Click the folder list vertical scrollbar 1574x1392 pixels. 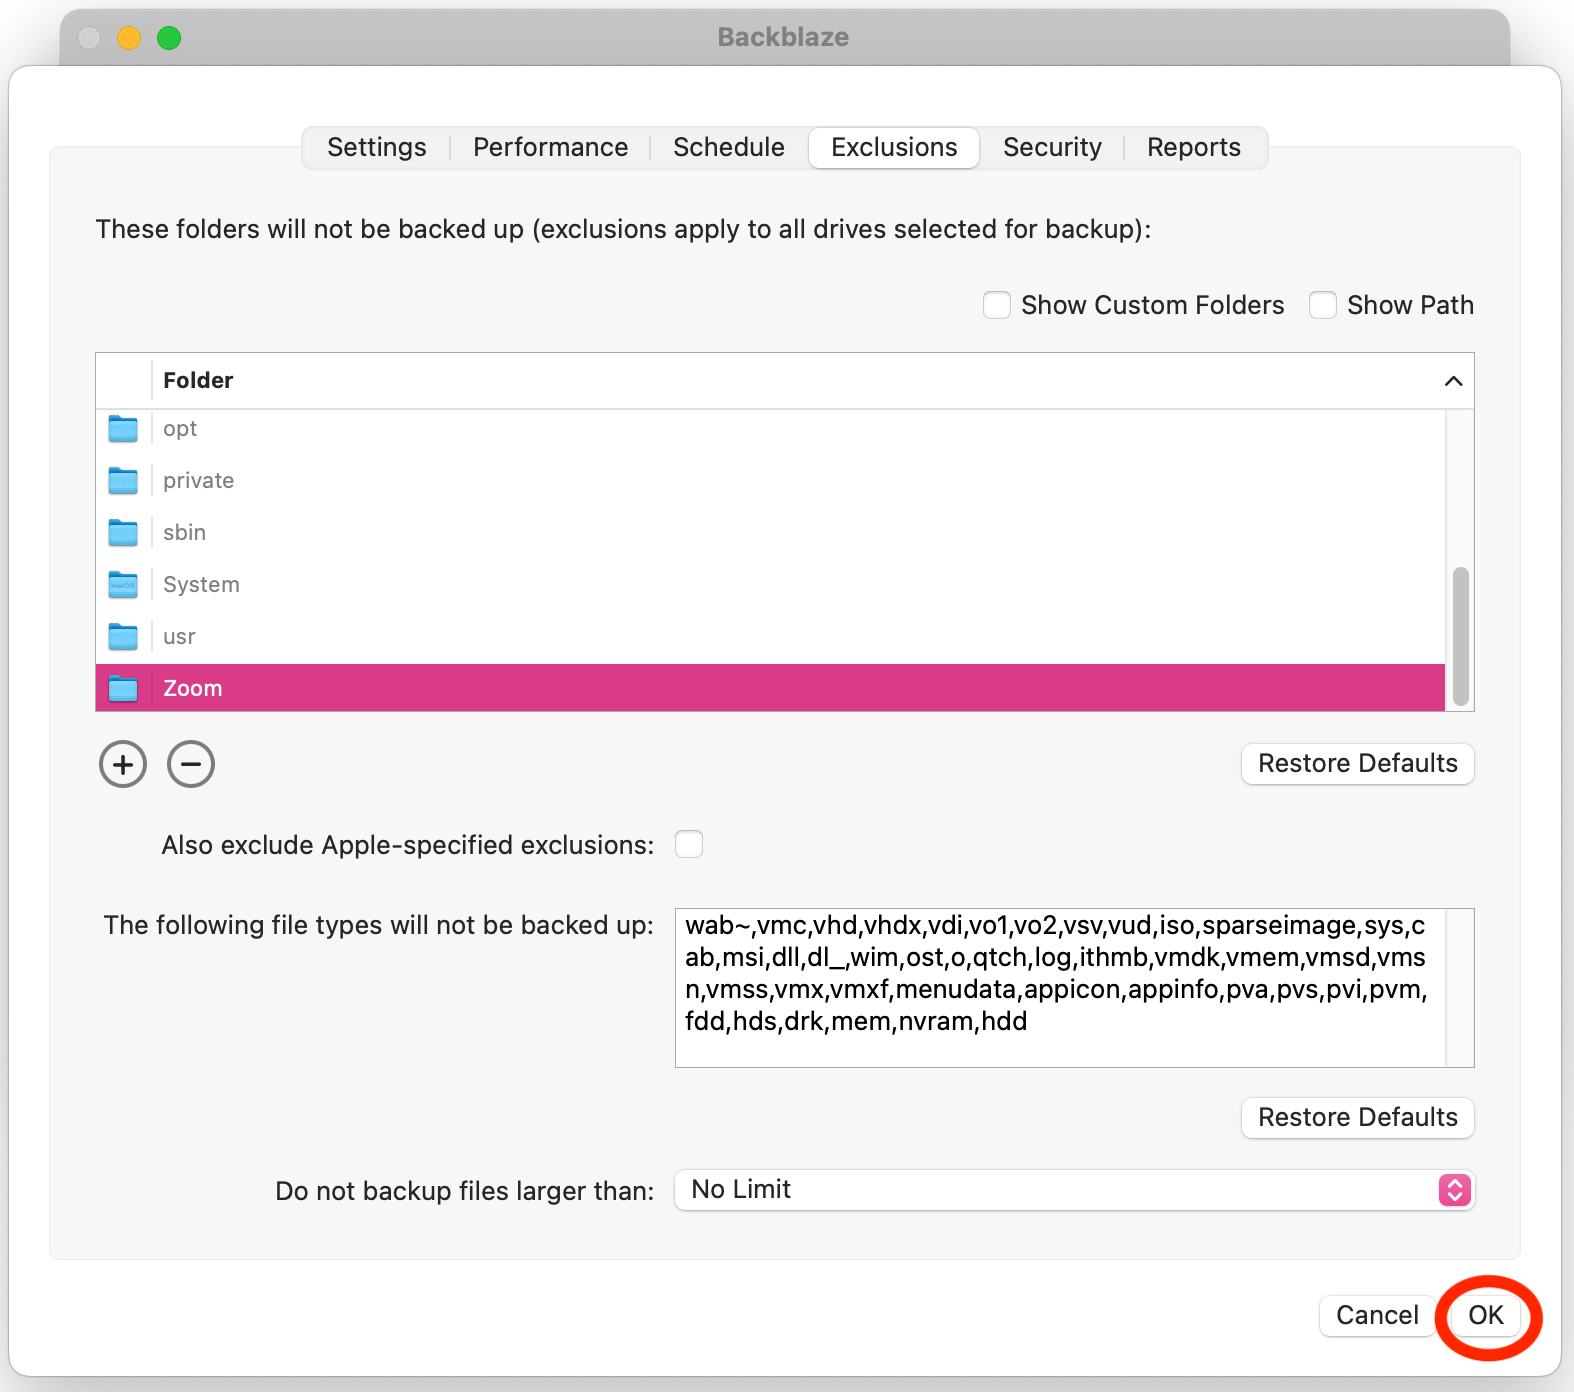coord(1460,636)
